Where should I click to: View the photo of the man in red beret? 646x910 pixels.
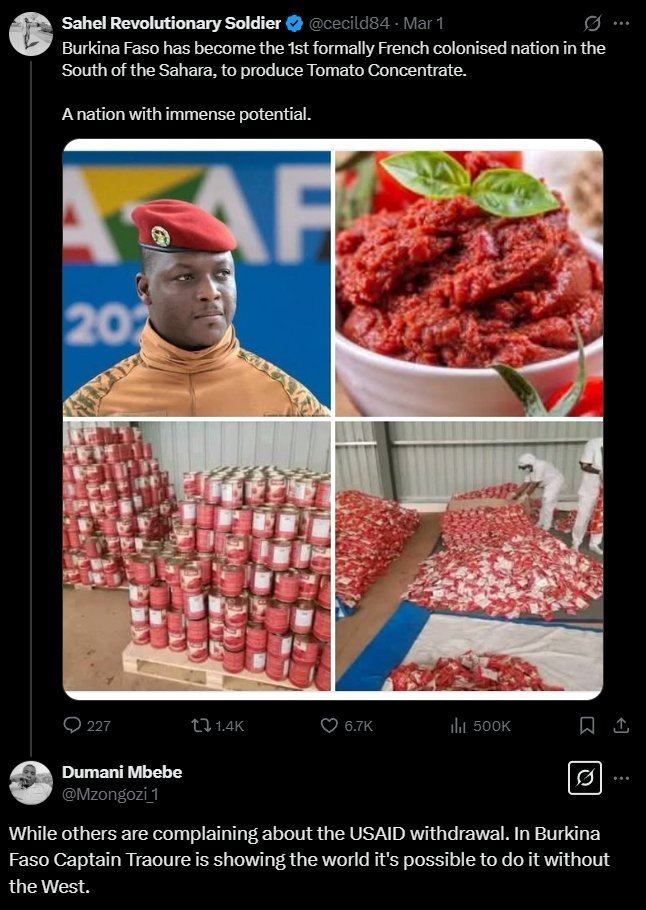tap(197, 284)
